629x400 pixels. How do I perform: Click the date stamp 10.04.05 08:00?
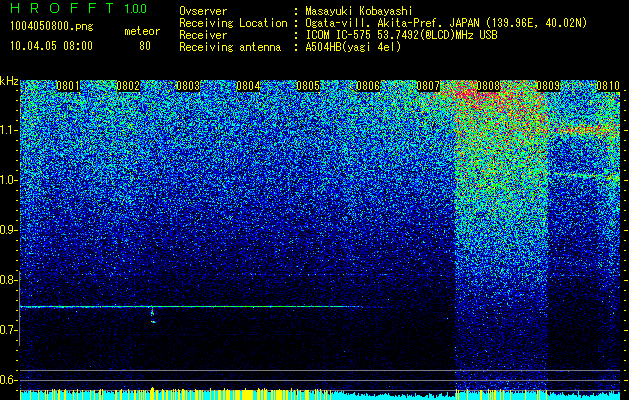(x=51, y=45)
